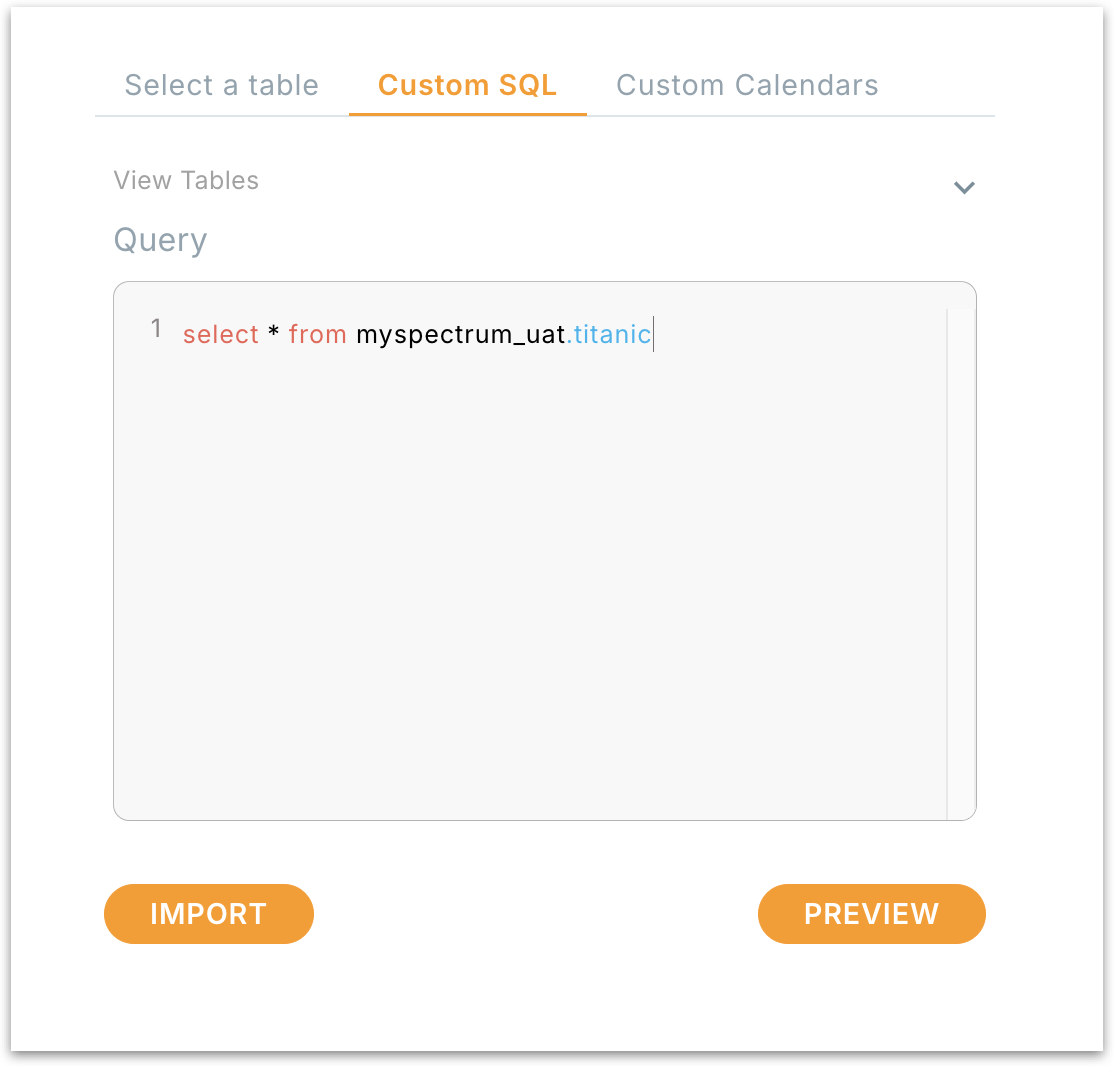Expand the View Tables chevron arrow

pyautogui.click(x=964, y=187)
